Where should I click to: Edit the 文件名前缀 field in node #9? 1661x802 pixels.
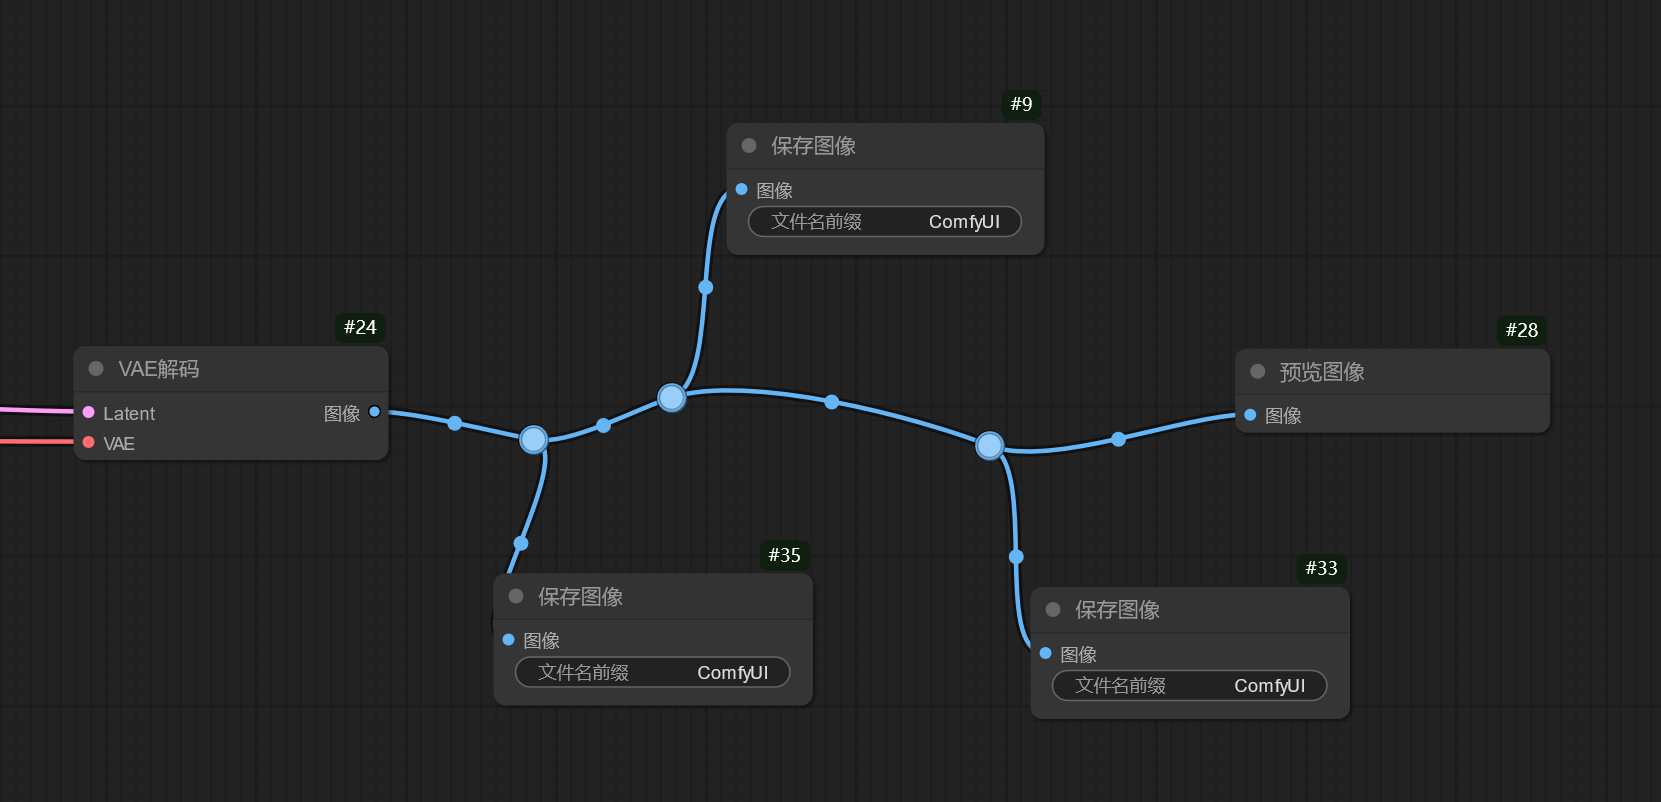(885, 222)
